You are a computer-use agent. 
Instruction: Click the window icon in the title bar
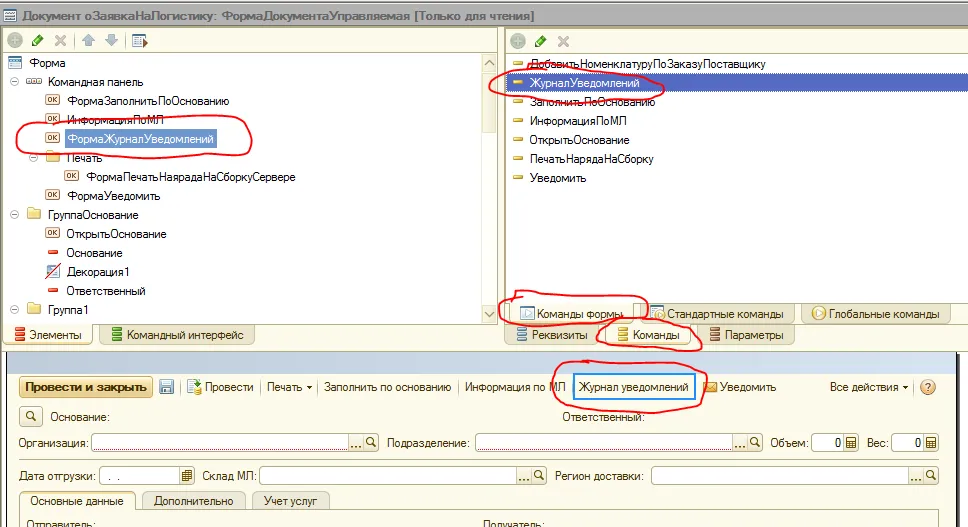10,15
